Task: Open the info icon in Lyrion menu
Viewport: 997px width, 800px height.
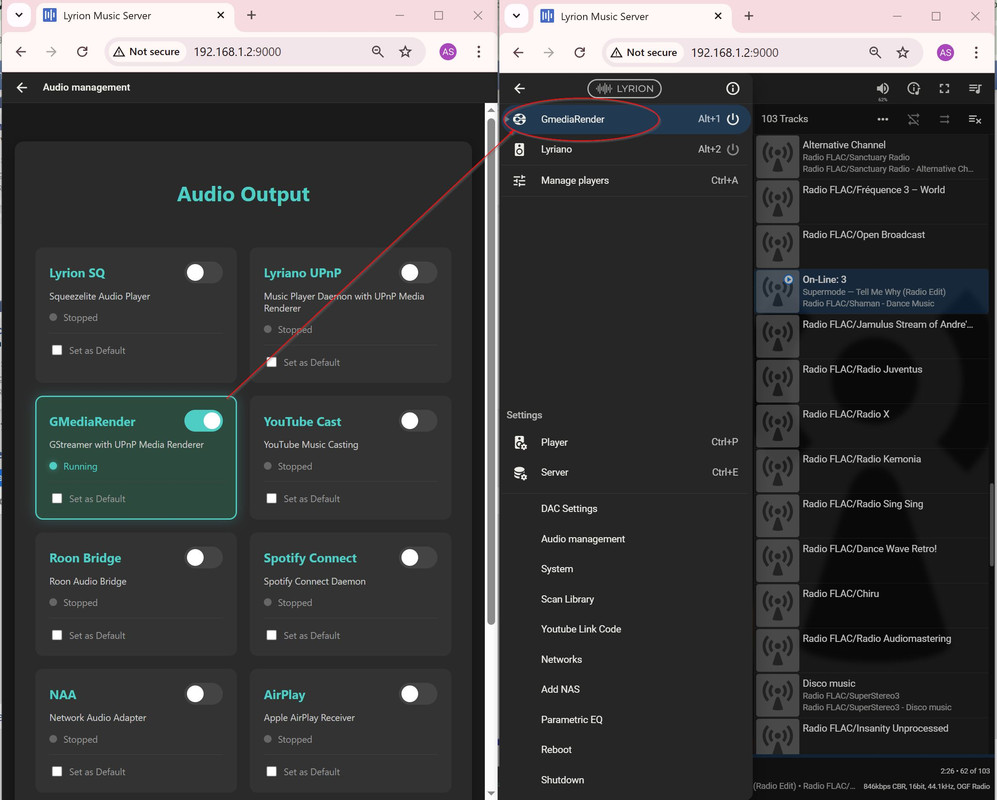Action: pos(732,88)
